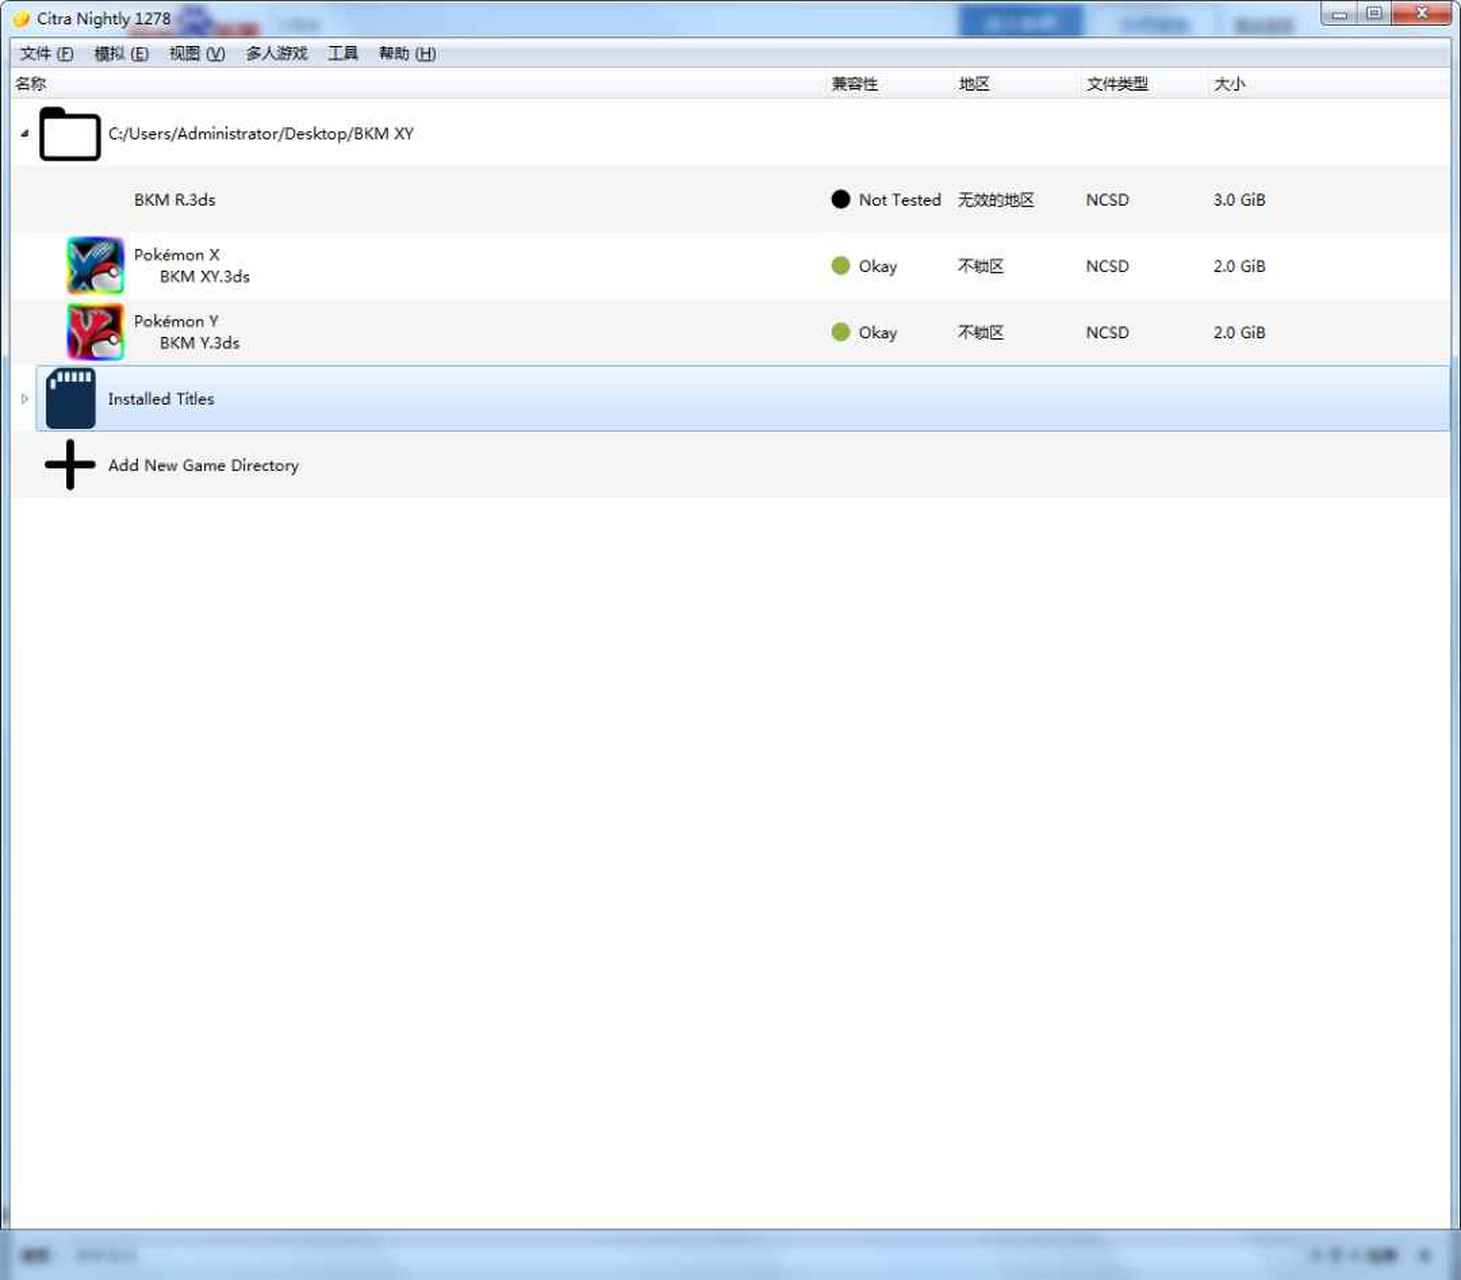Click the 无效的地区 region cell

click(x=996, y=199)
